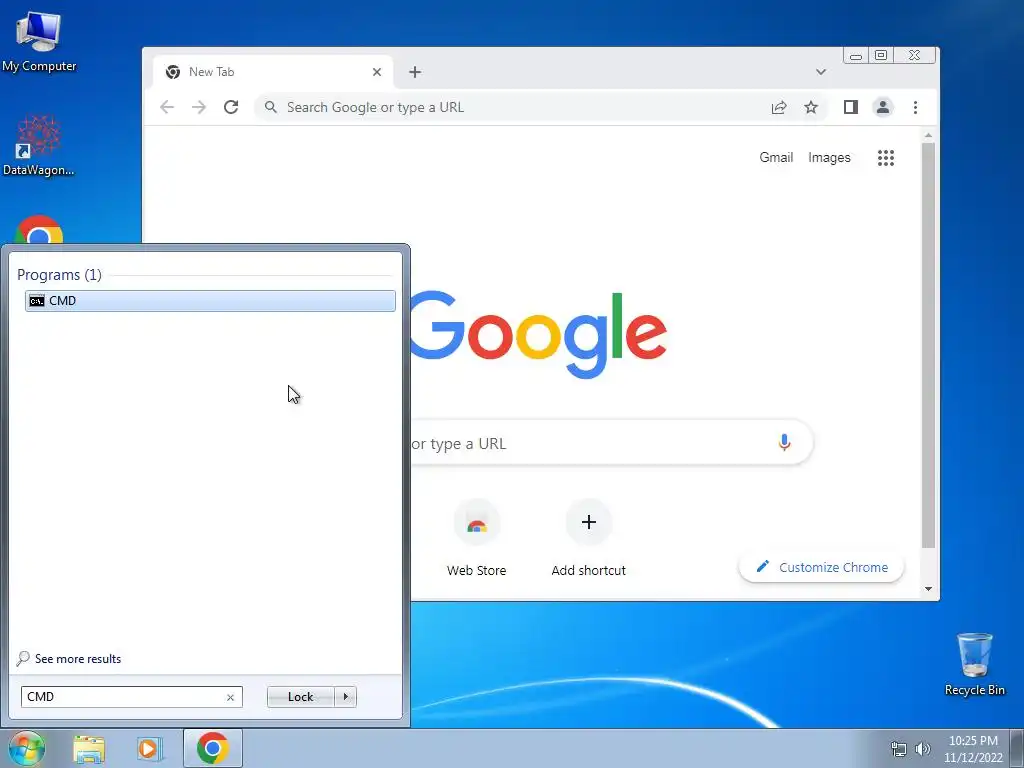1024x768 pixels.
Task: Click Chrome's back arrow
Action: (167, 107)
